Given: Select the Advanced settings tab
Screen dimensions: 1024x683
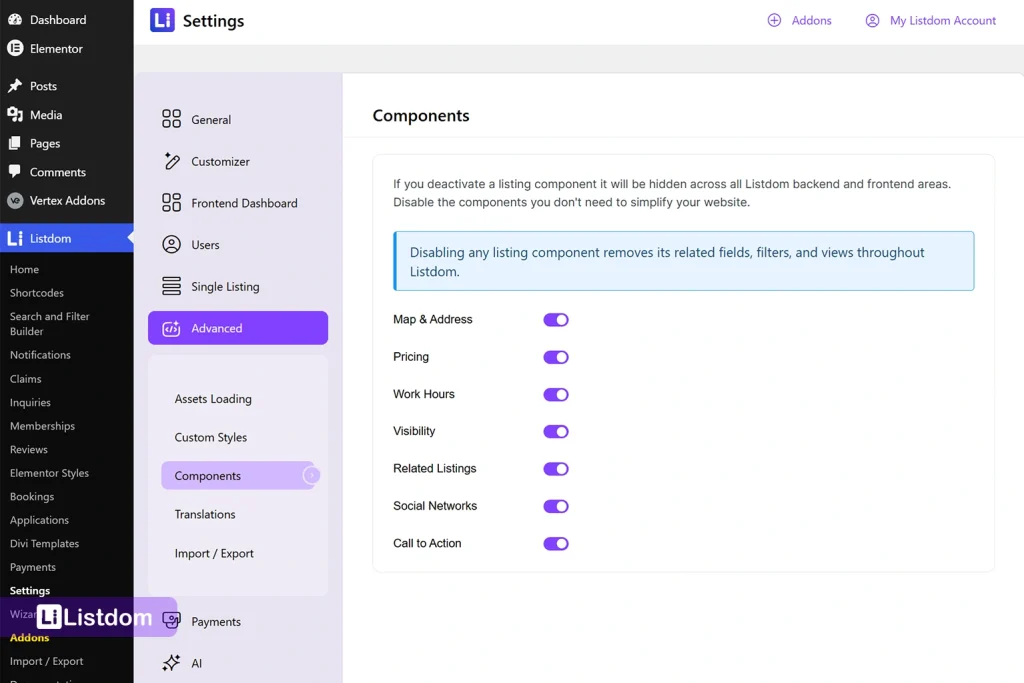Looking at the screenshot, I should 238,328.
